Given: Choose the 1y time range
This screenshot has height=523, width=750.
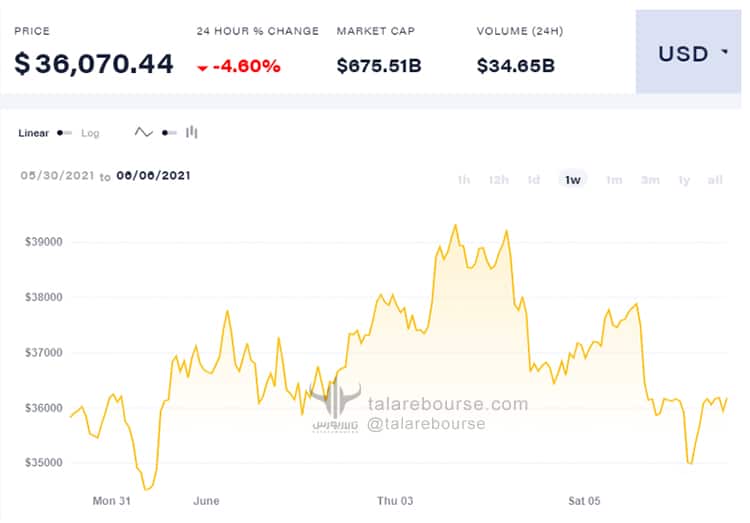Looking at the screenshot, I should [x=684, y=180].
